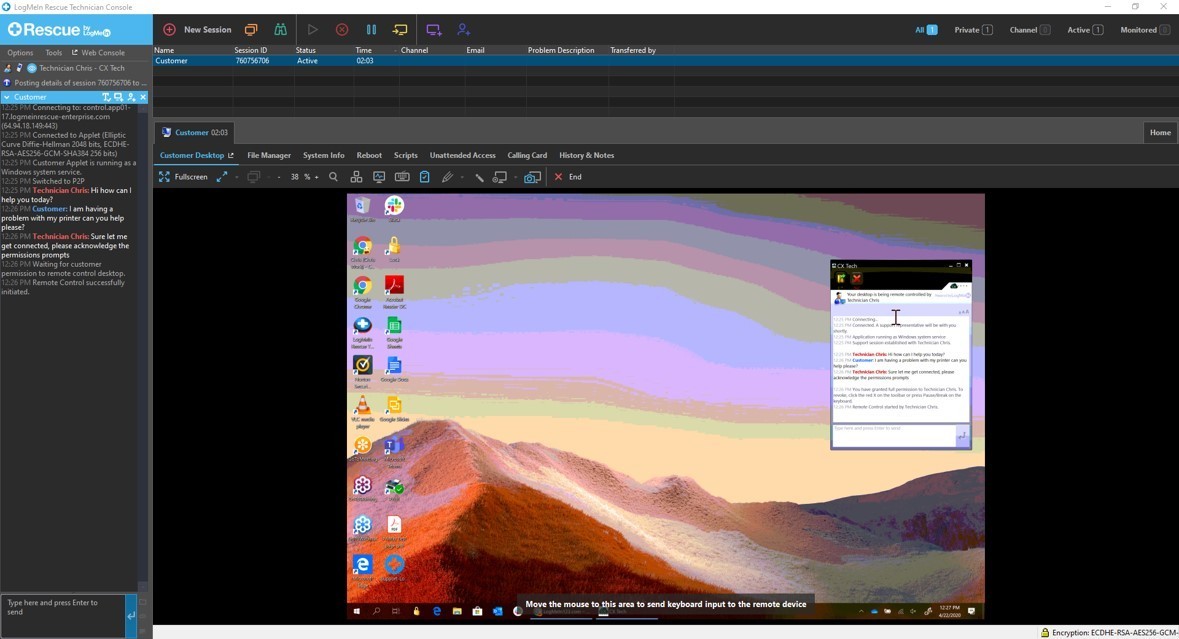Click the clipboard sync icon

tap(424, 177)
